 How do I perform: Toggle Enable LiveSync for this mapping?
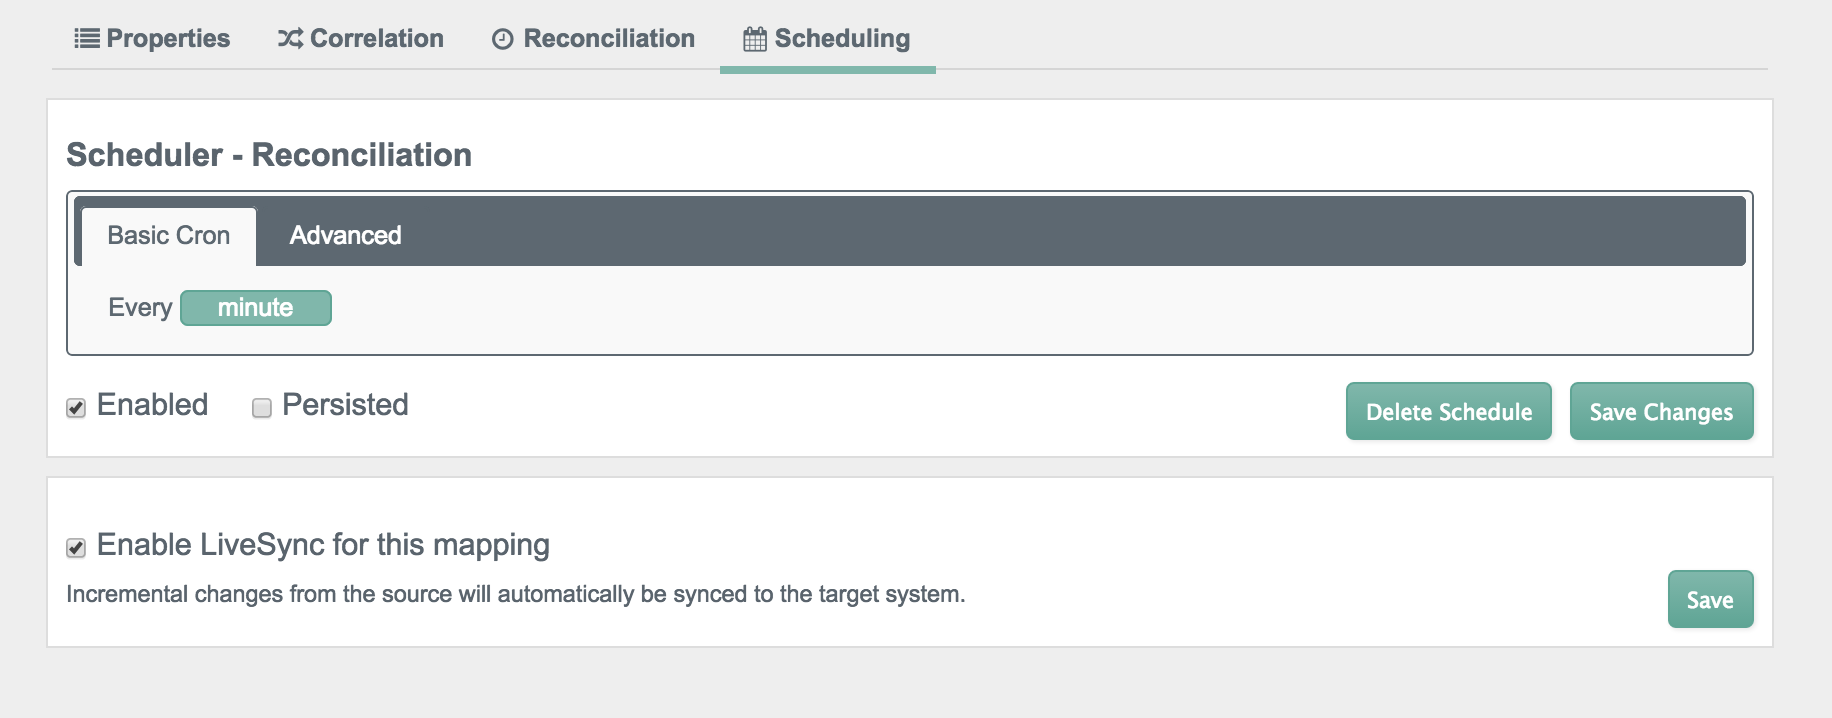point(76,547)
